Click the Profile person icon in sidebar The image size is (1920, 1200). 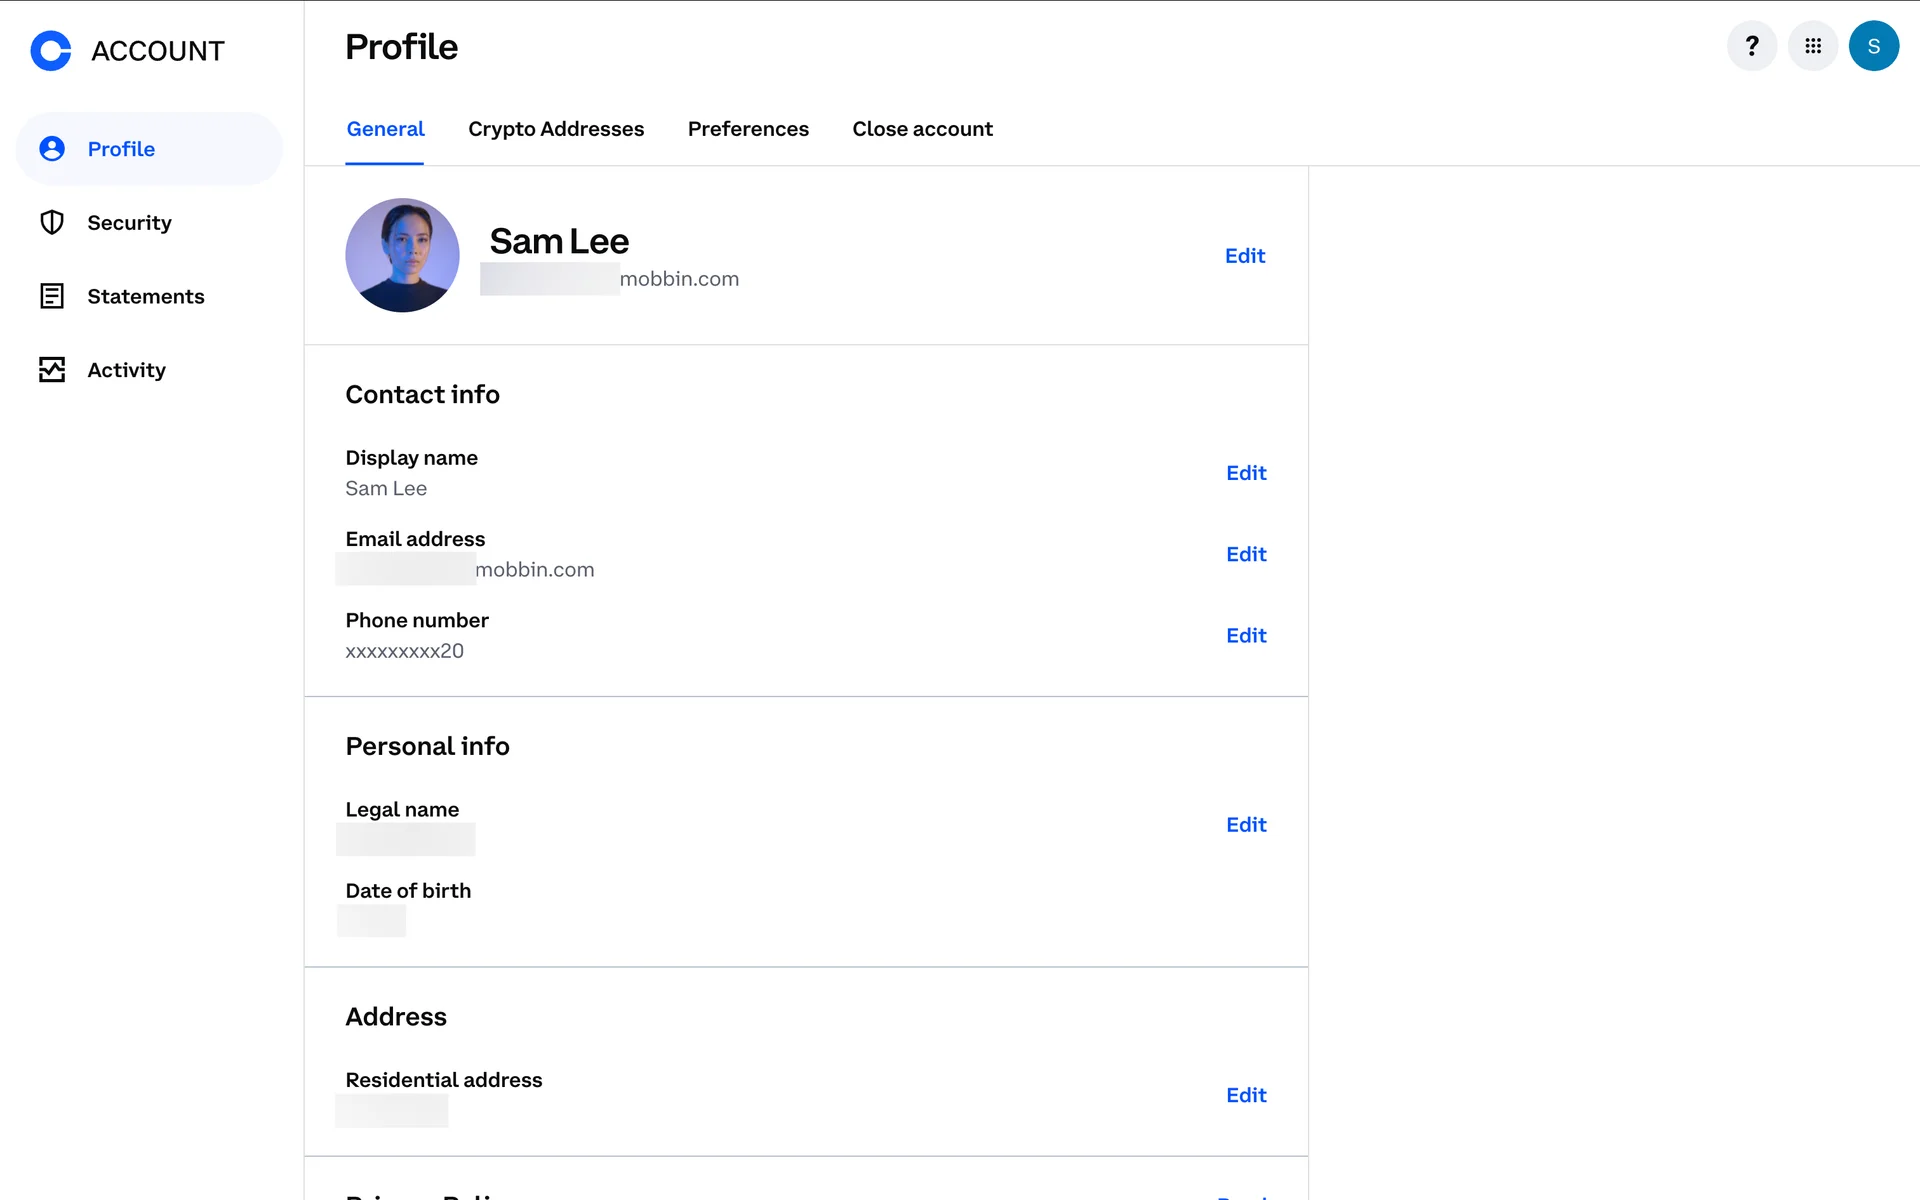[52, 149]
